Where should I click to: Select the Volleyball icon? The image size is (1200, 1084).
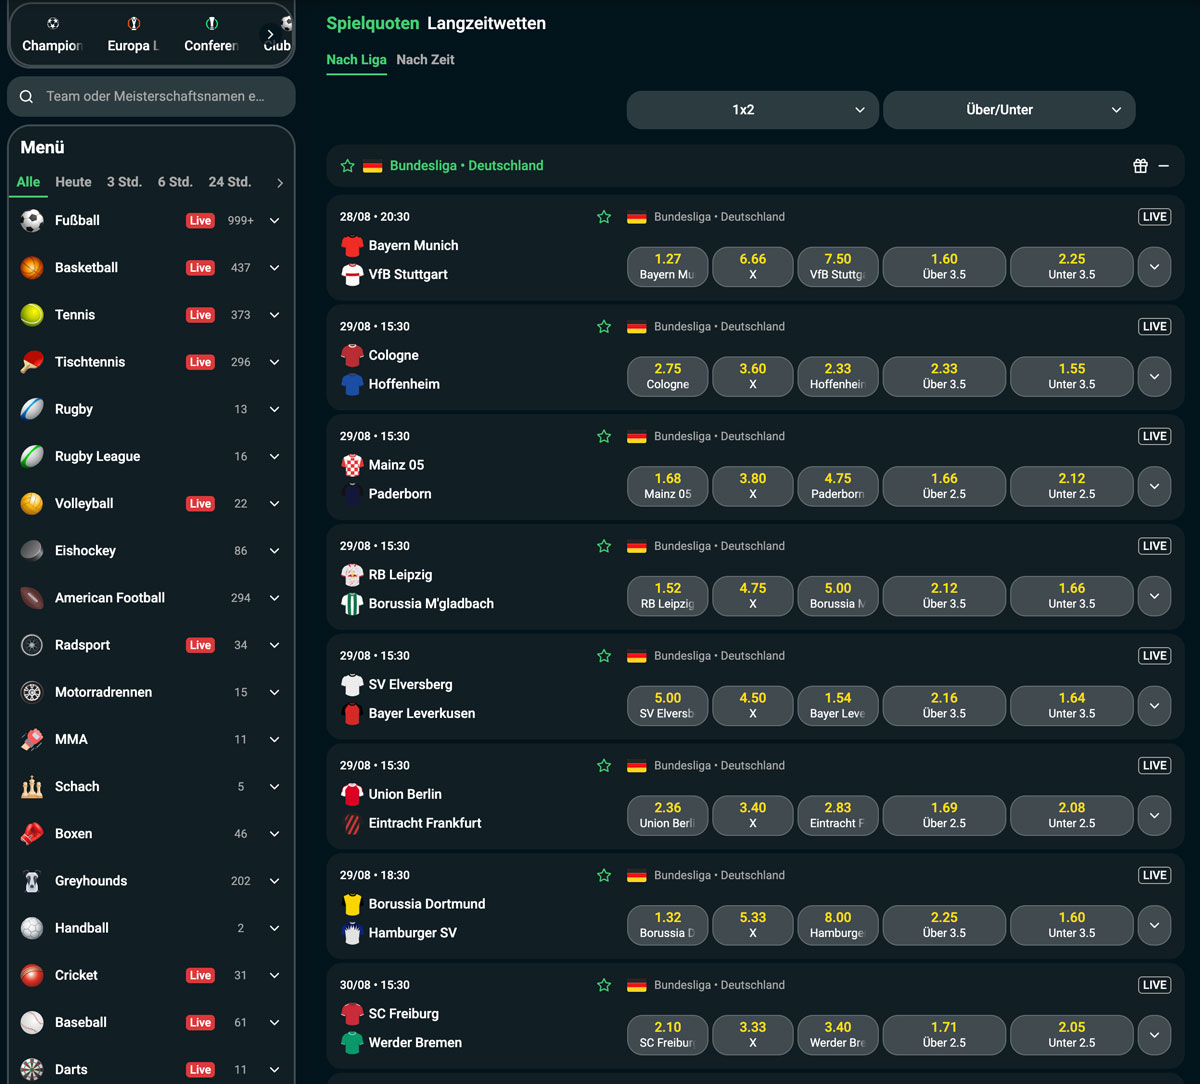coord(32,503)
